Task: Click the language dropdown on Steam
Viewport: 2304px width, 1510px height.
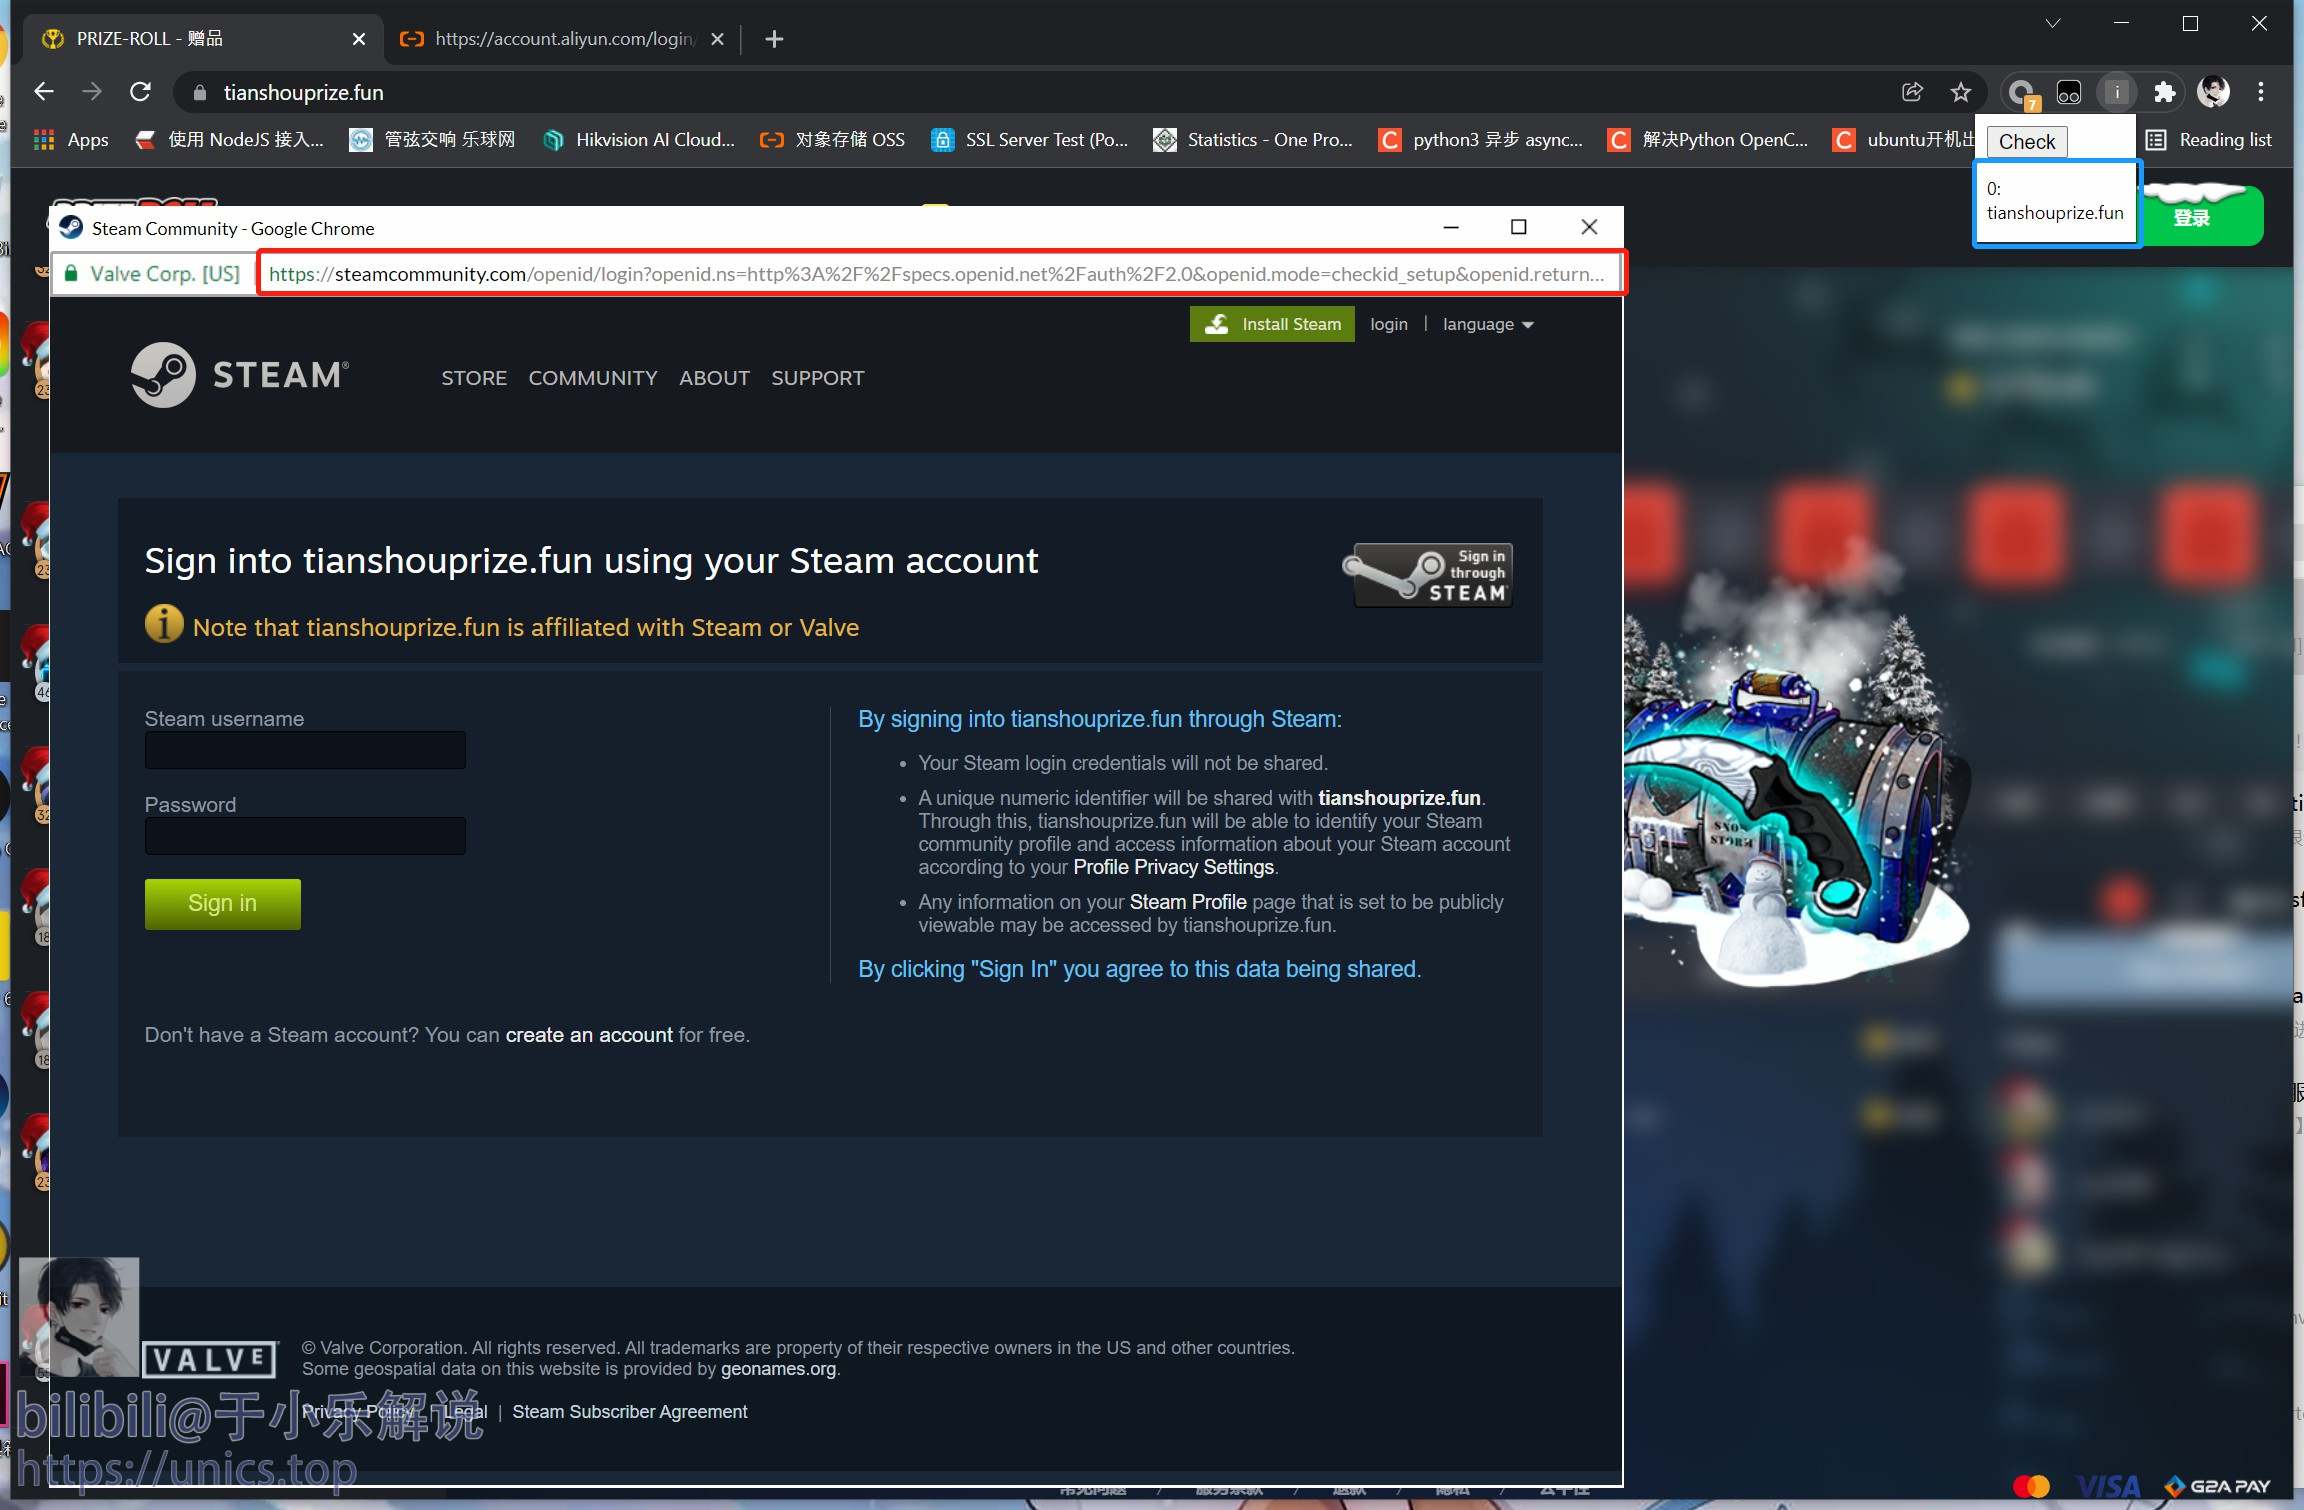Action: (x=1490, y=324)
